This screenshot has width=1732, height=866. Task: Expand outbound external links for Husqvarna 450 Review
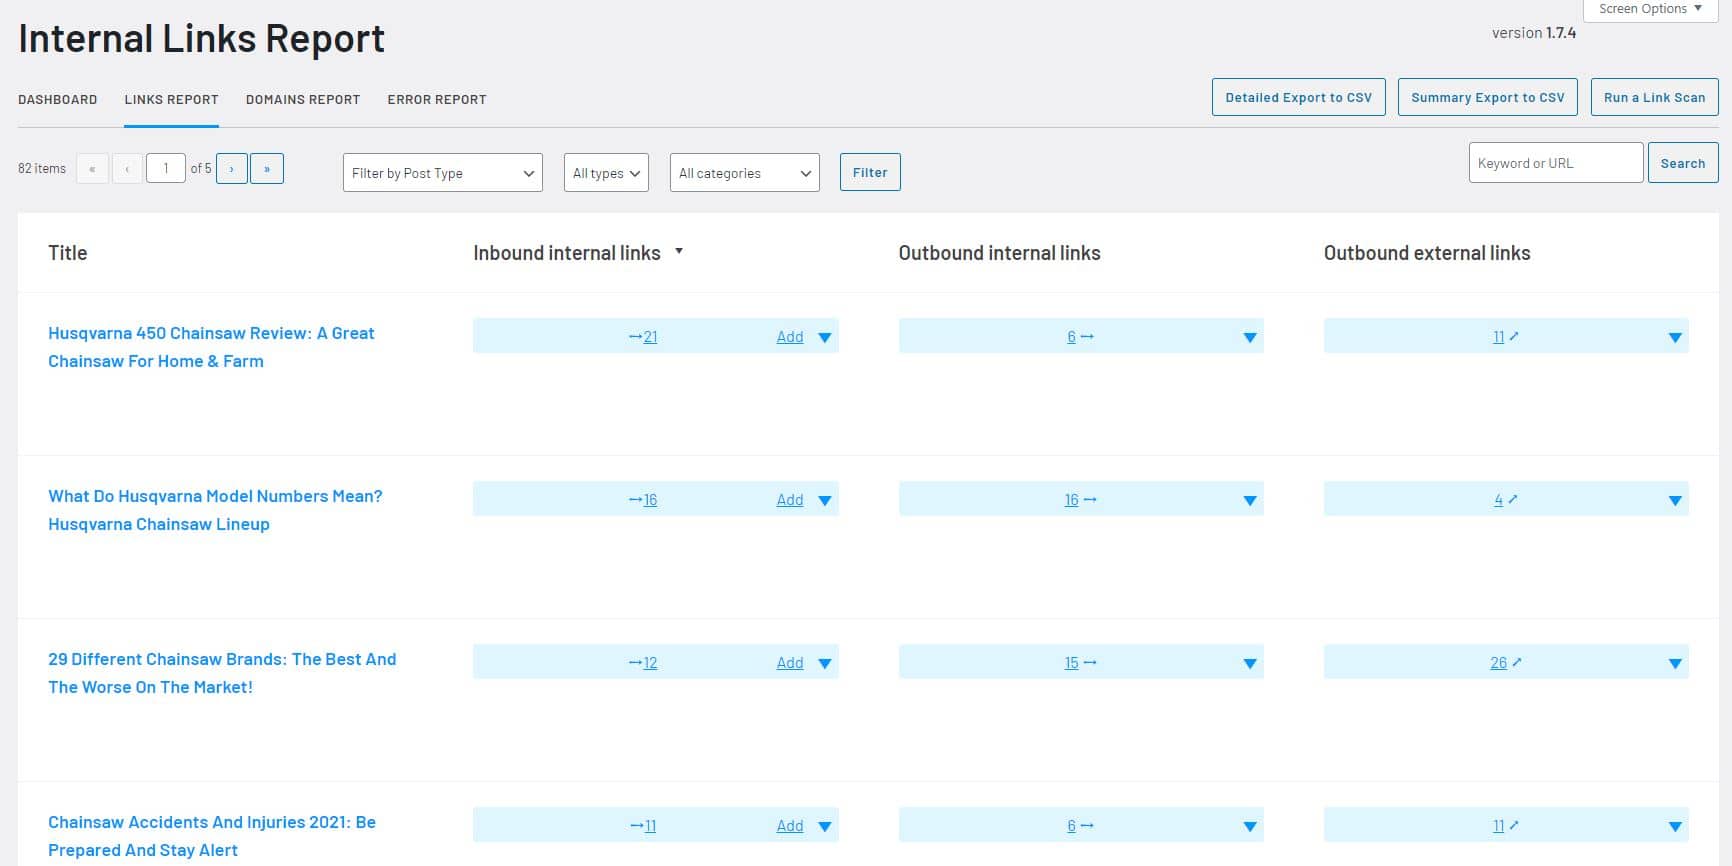pyautogui.click(x=1675, y=337)
